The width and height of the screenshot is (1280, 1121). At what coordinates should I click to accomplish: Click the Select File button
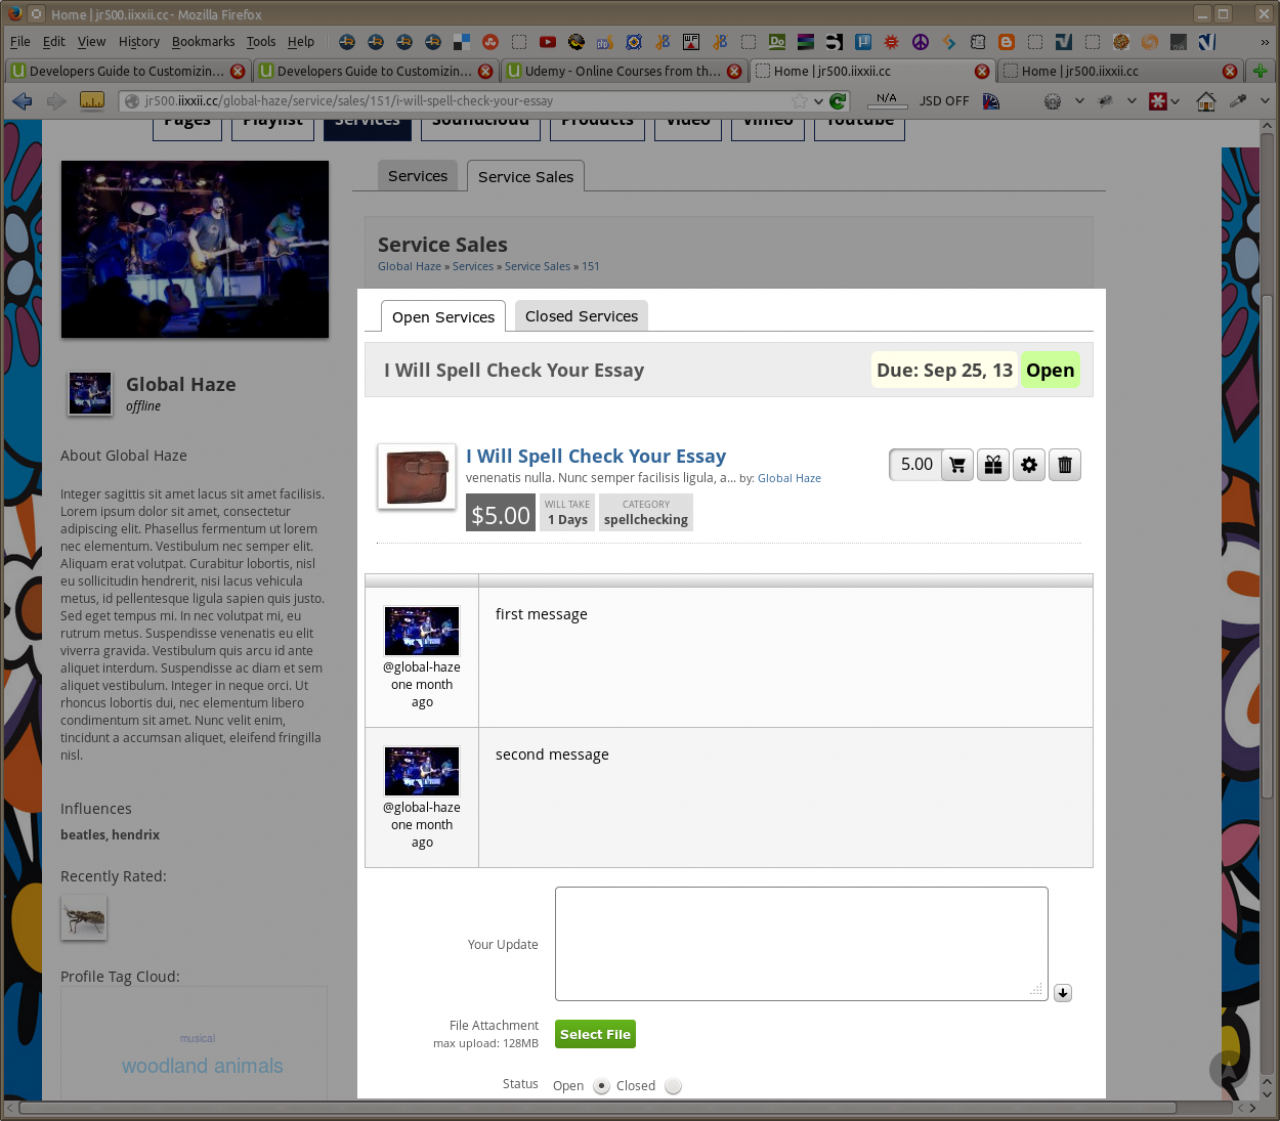point(595,1034)
